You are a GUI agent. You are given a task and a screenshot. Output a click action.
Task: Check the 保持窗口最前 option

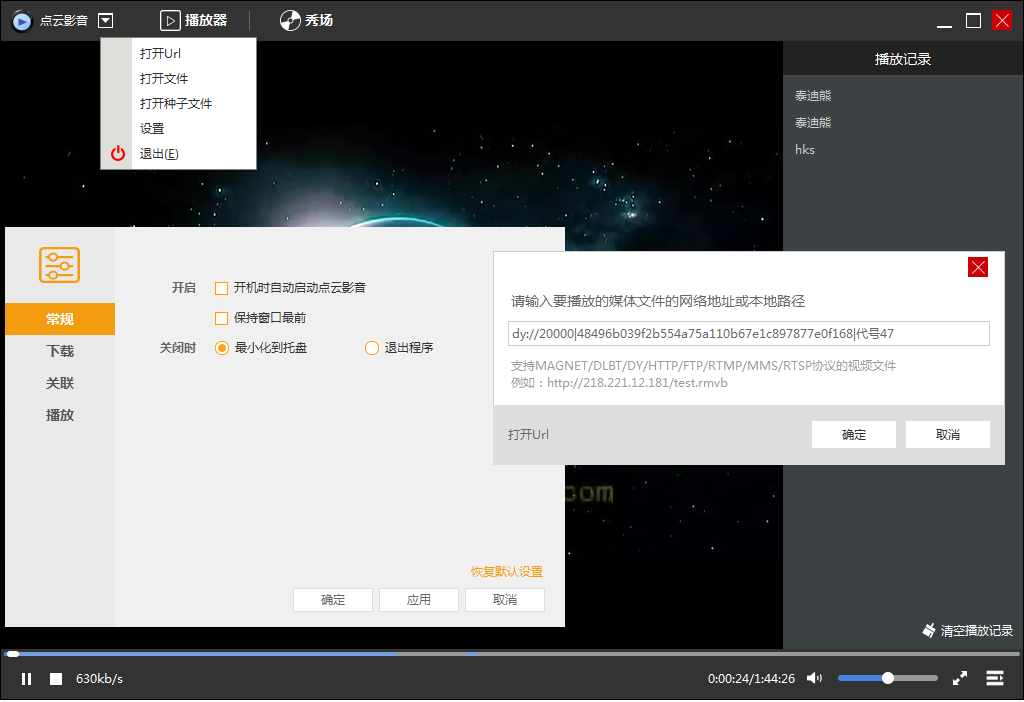(221, 318)
